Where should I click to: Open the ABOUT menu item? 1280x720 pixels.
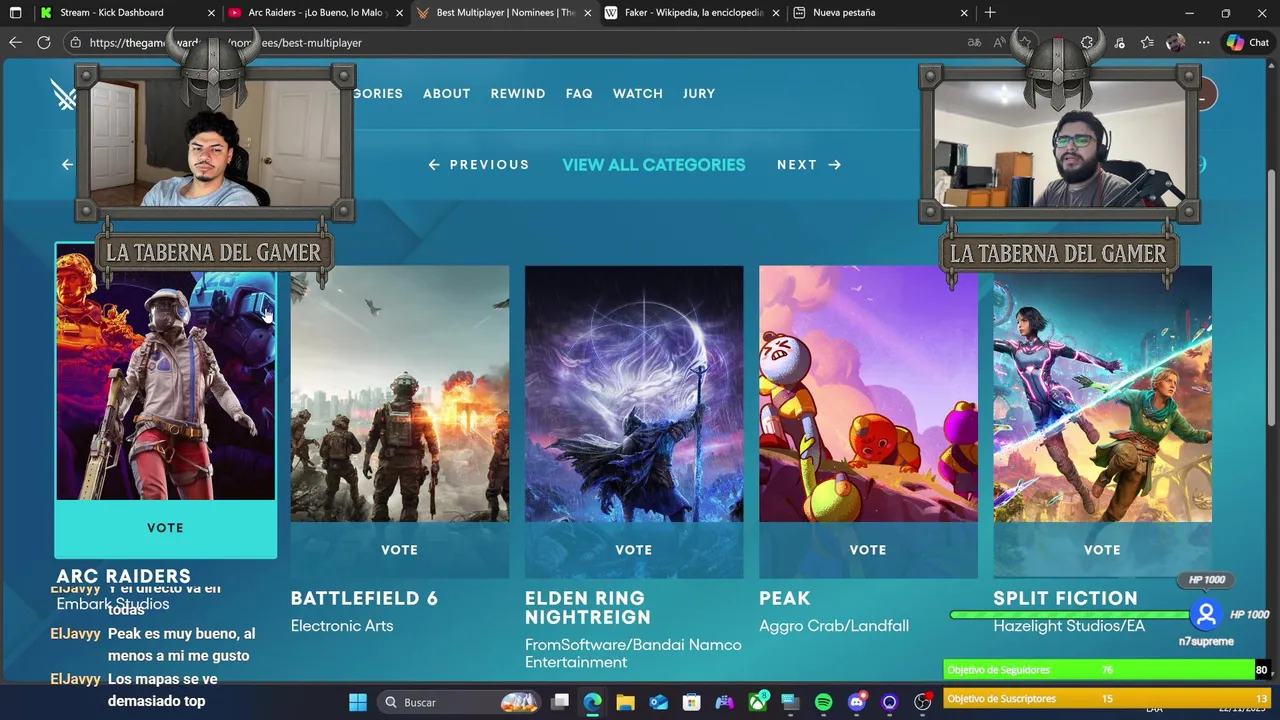pos(446,93)
